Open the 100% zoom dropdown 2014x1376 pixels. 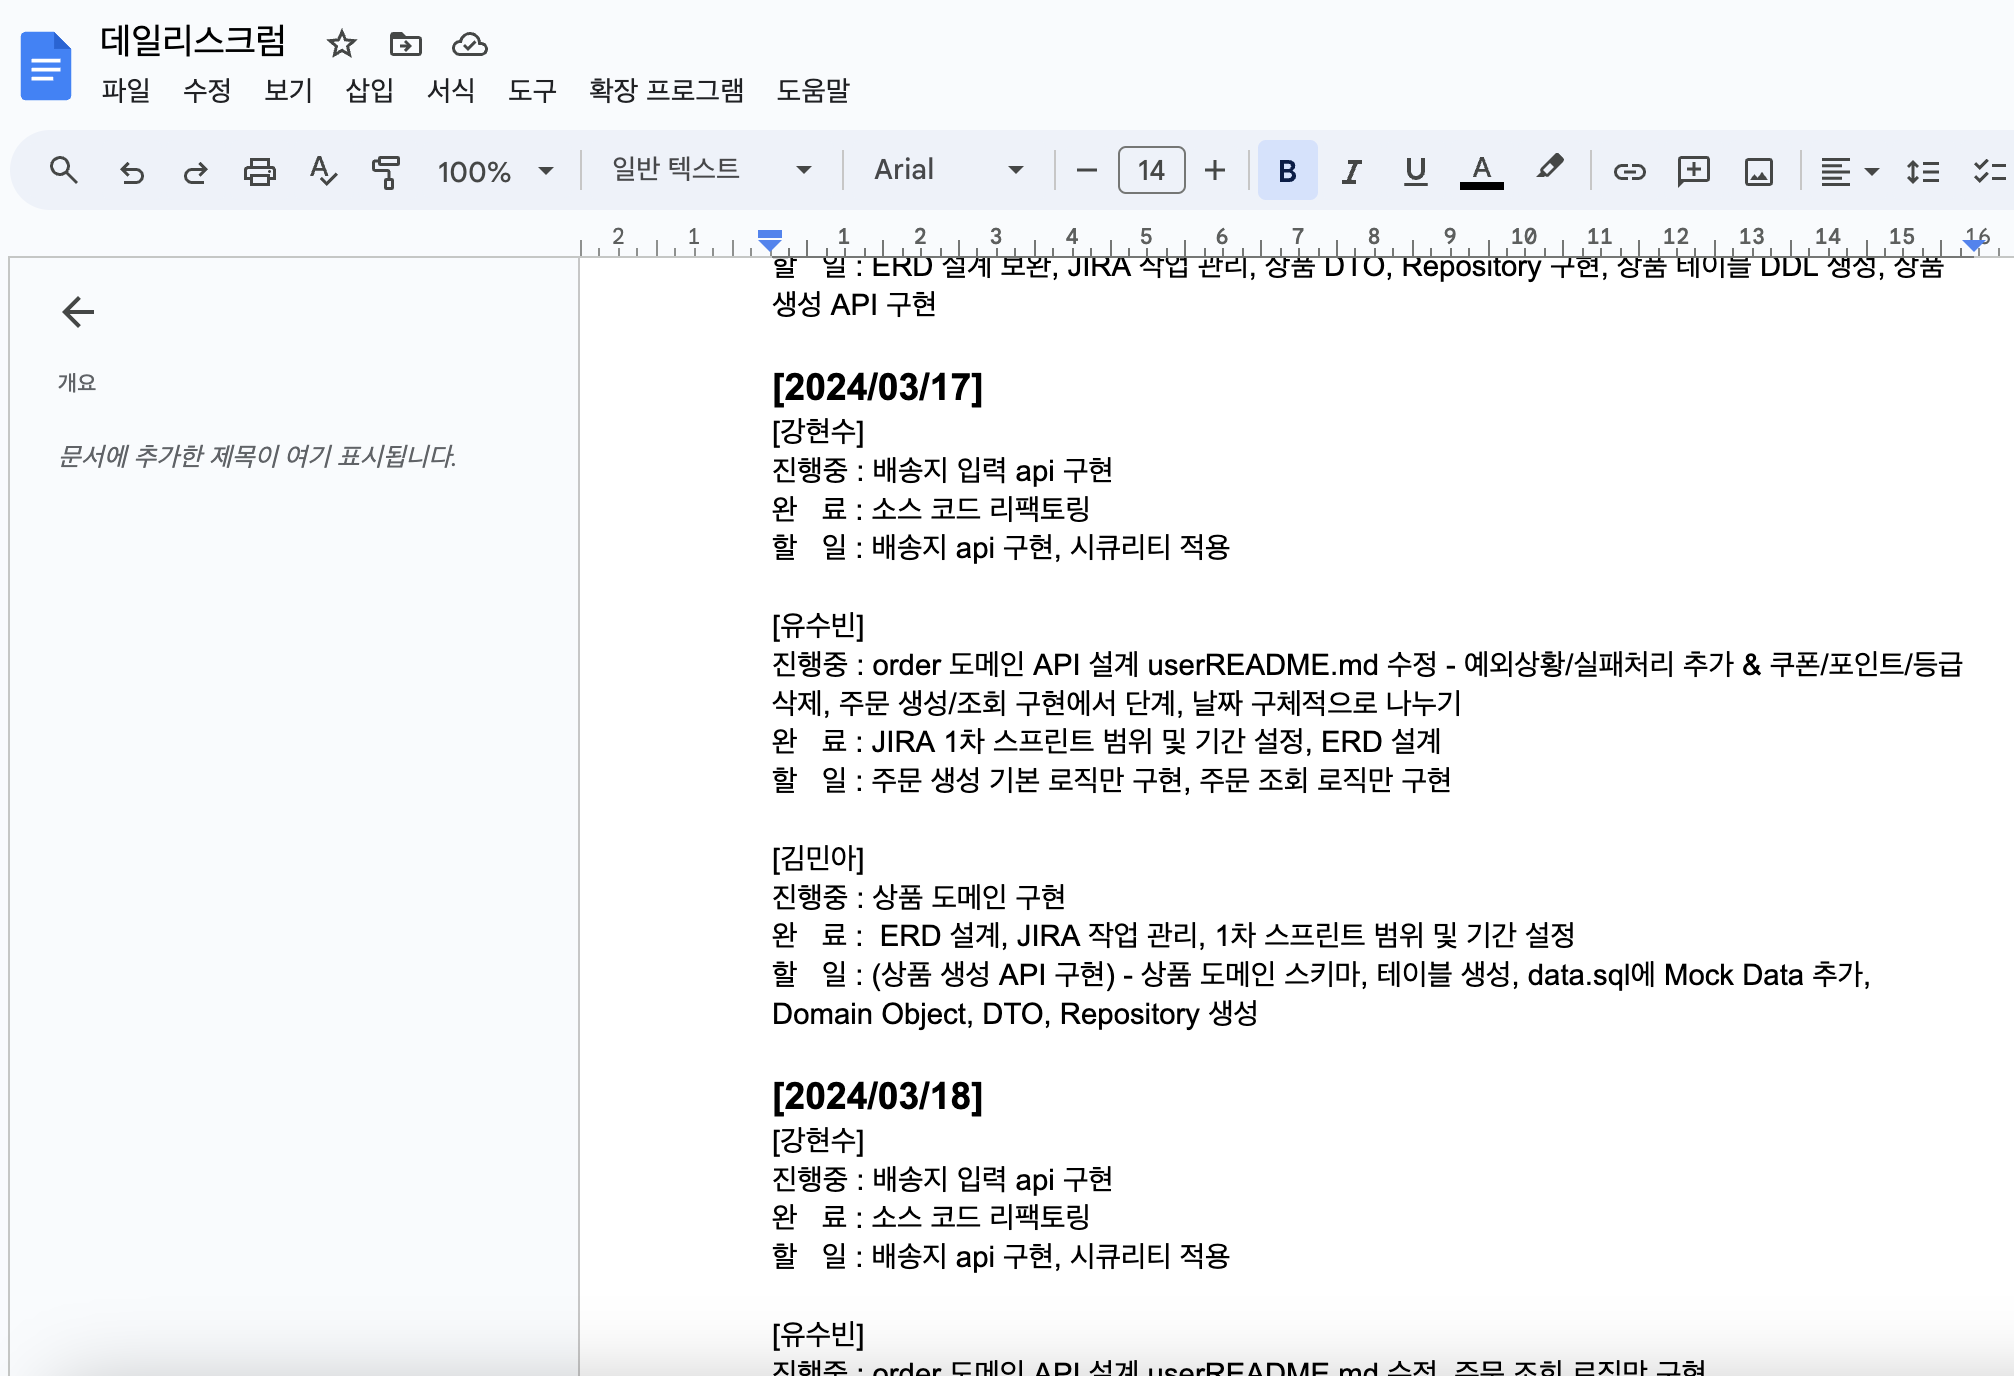pos(495,171)
